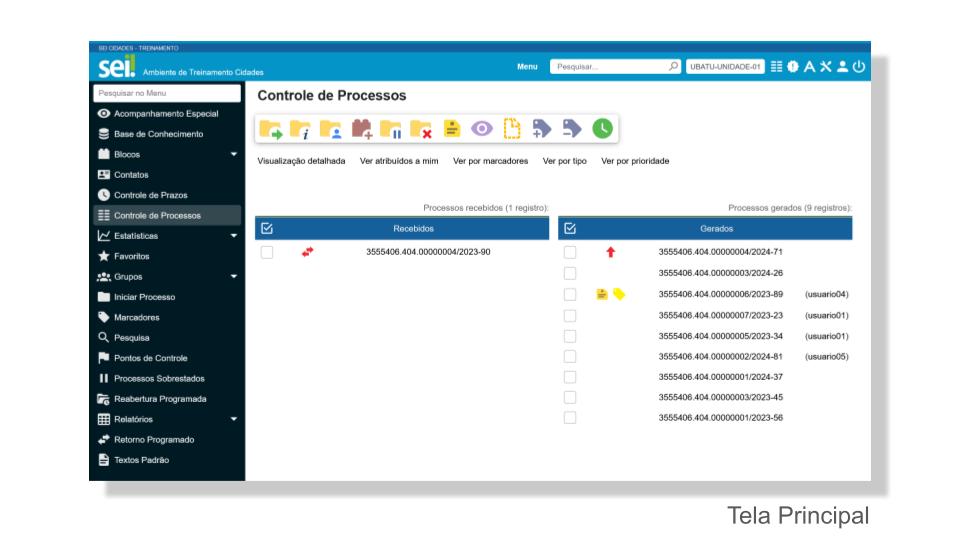Open Textos Padrão in sidebar

167,460
